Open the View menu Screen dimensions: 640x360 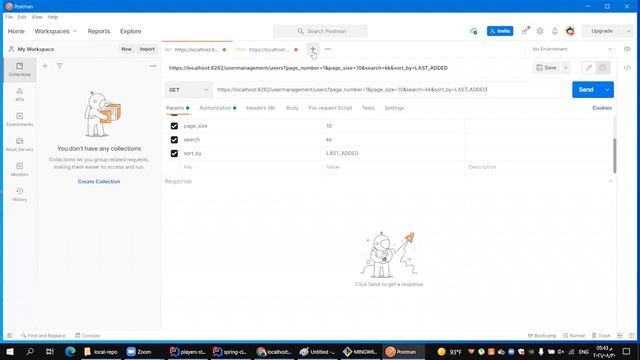coord(37,17)
